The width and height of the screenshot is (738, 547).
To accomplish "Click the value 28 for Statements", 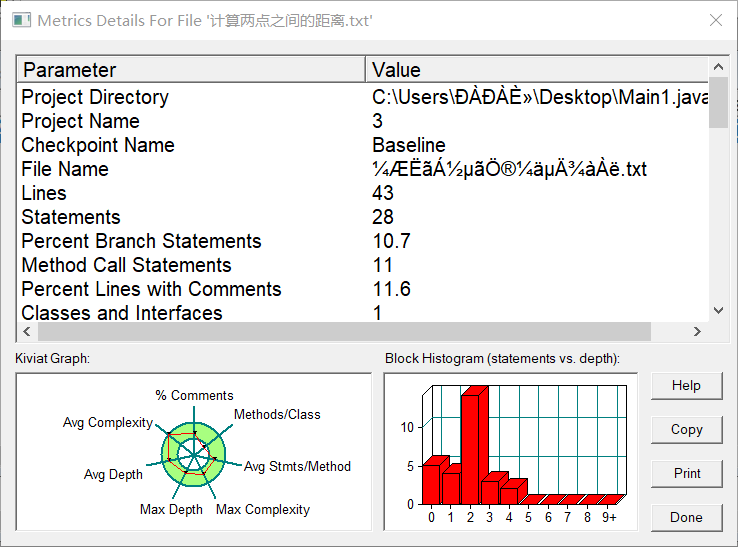I will pos(383,217).
